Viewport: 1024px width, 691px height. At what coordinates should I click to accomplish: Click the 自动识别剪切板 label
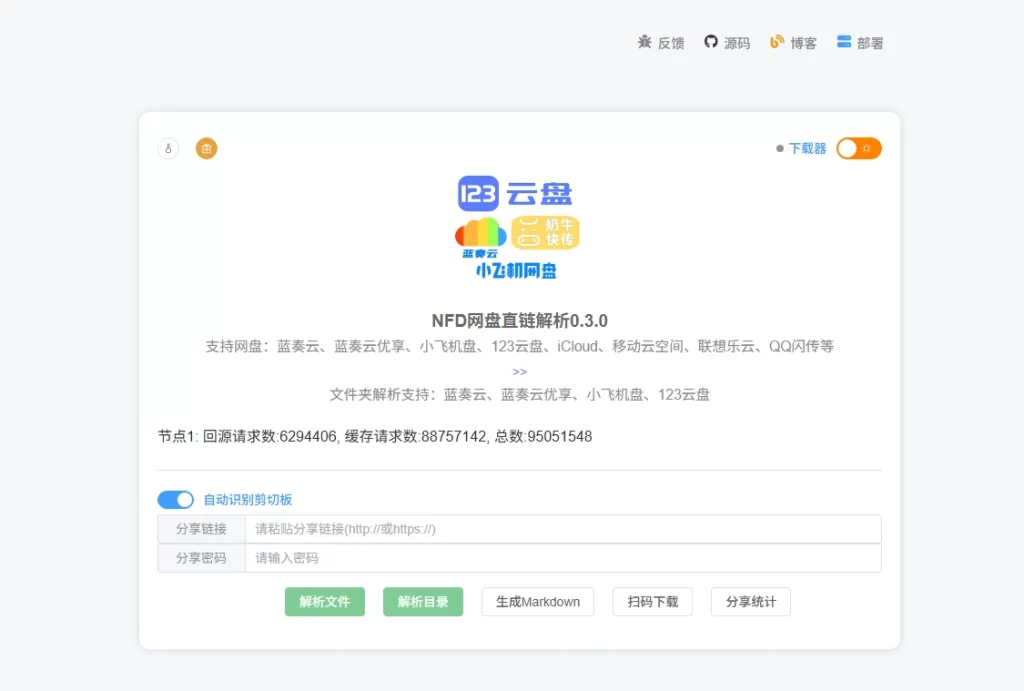248,500
